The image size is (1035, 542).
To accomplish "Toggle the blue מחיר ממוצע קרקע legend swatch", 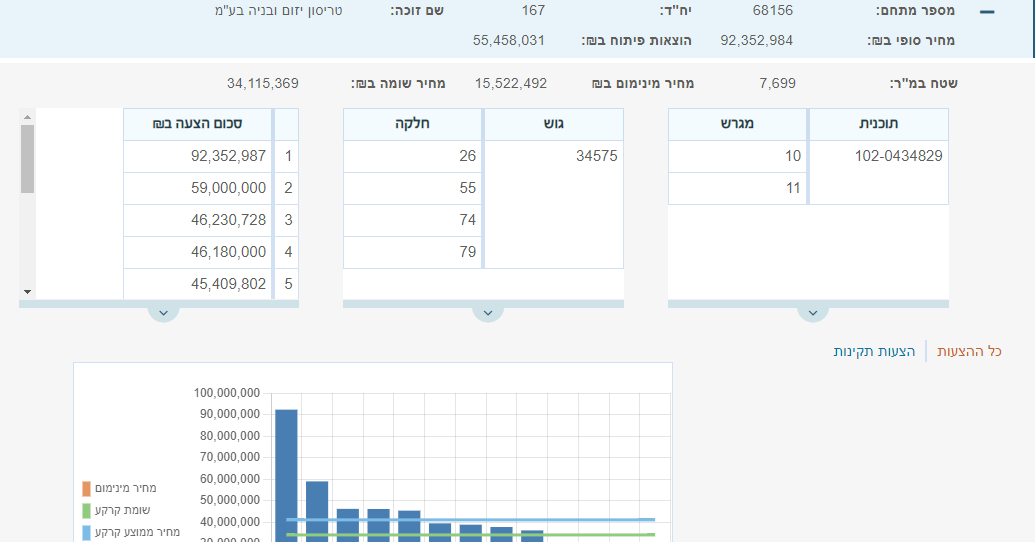I will [87, 532].
